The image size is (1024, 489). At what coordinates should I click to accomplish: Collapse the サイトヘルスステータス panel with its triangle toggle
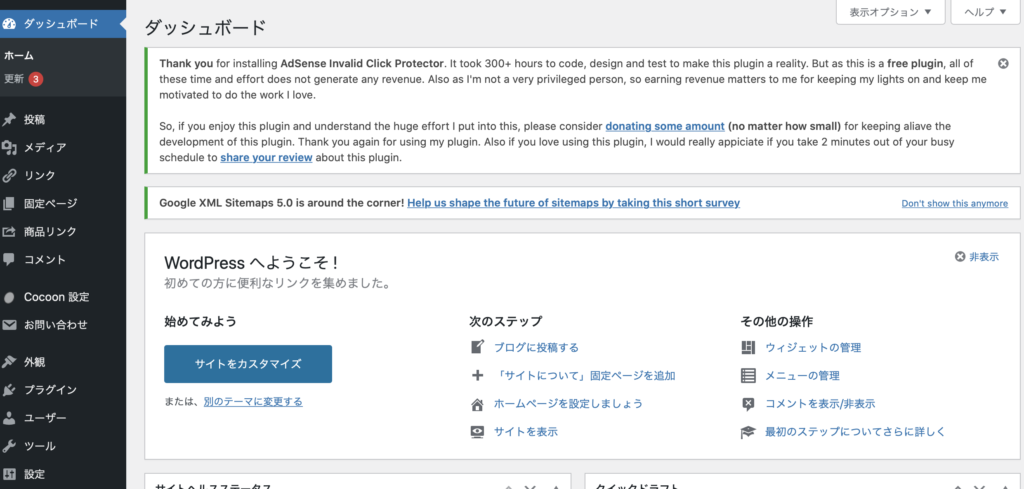point(556,487)
